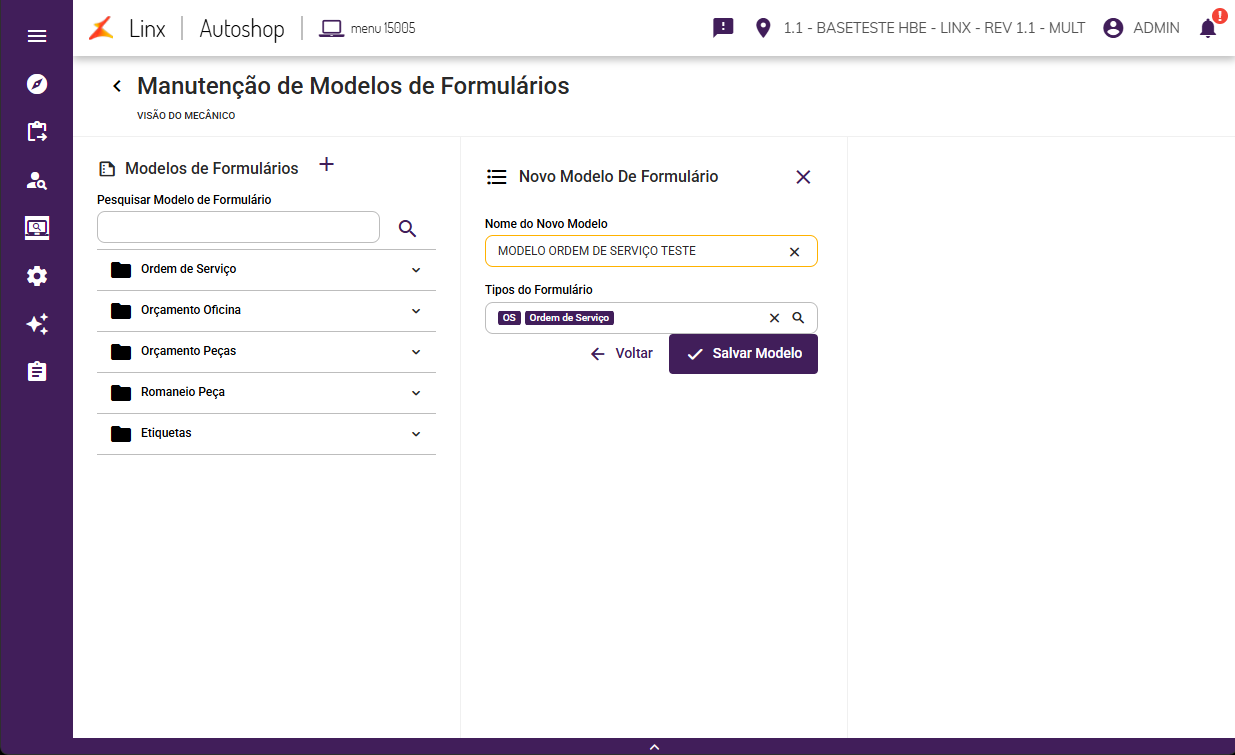Click the Salvar Modelo button
The width and height of the screenshot is (1235, 755).
[x=743, y=354]
